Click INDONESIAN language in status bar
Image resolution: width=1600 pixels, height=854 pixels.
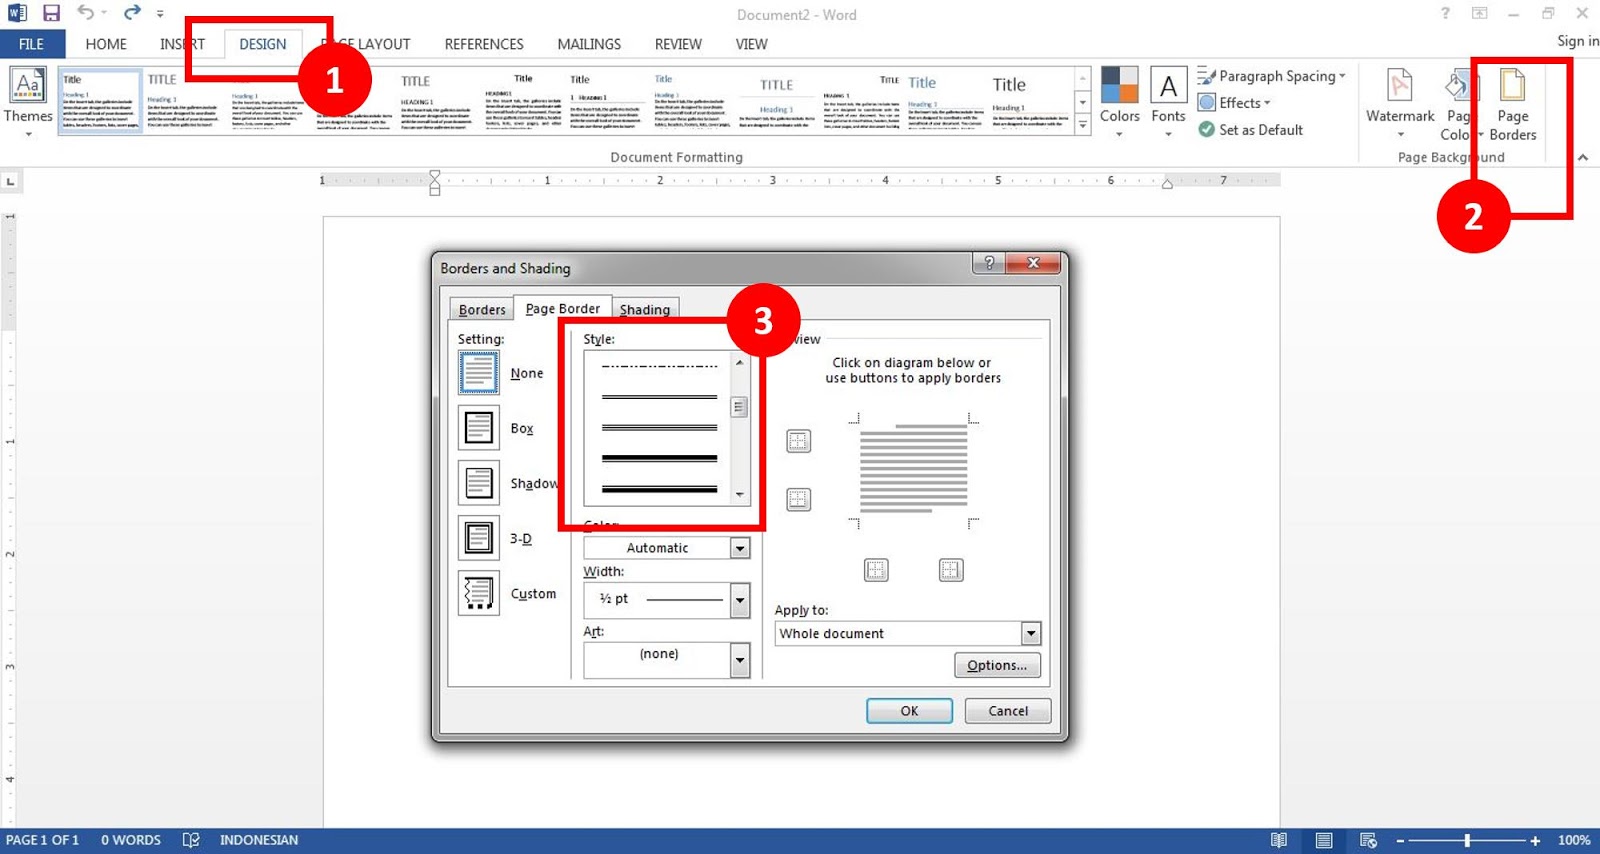point(259,840)
